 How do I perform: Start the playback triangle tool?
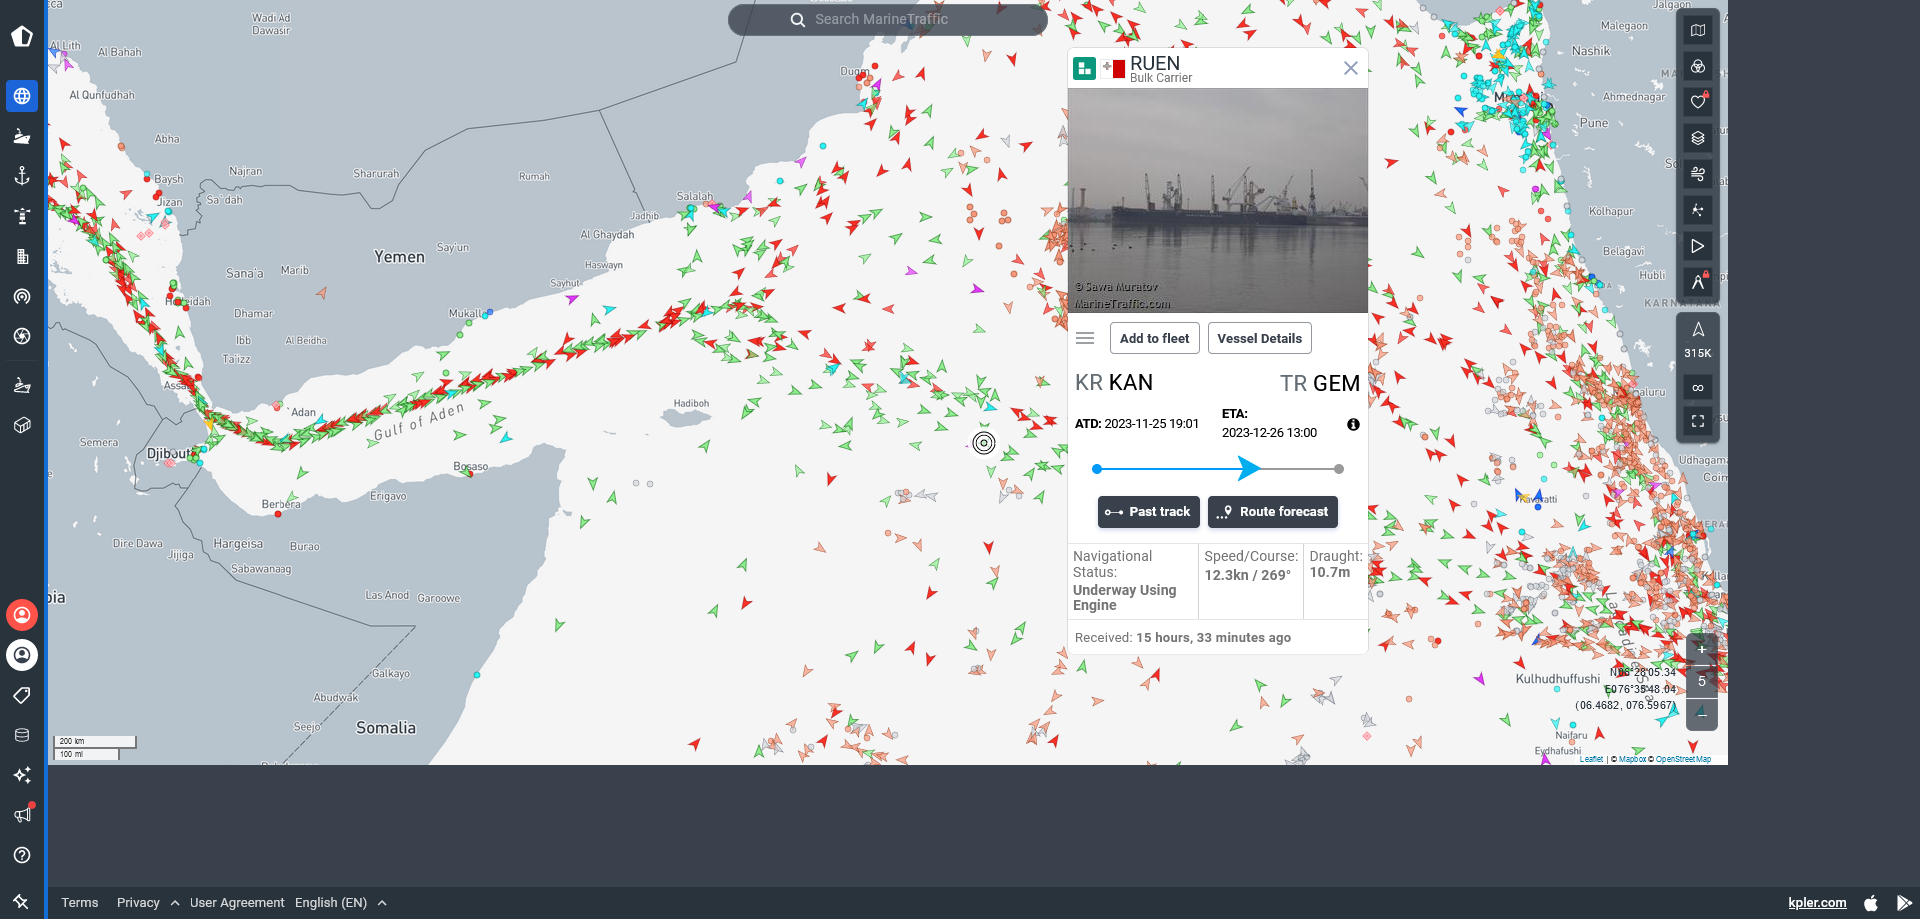(1698, 246)
